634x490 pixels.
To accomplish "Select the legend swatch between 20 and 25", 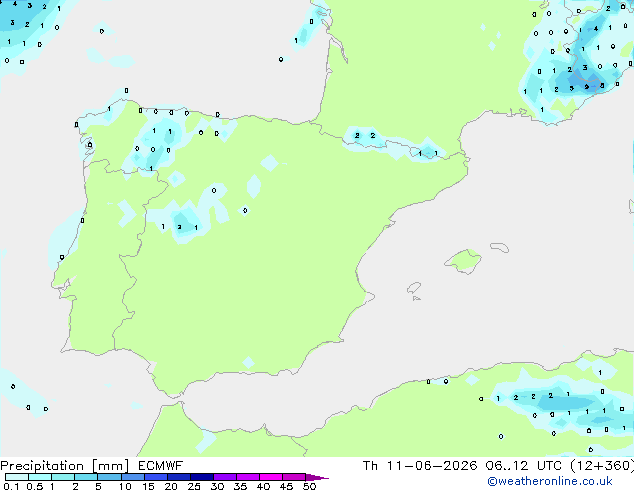I will click(178, 477).
